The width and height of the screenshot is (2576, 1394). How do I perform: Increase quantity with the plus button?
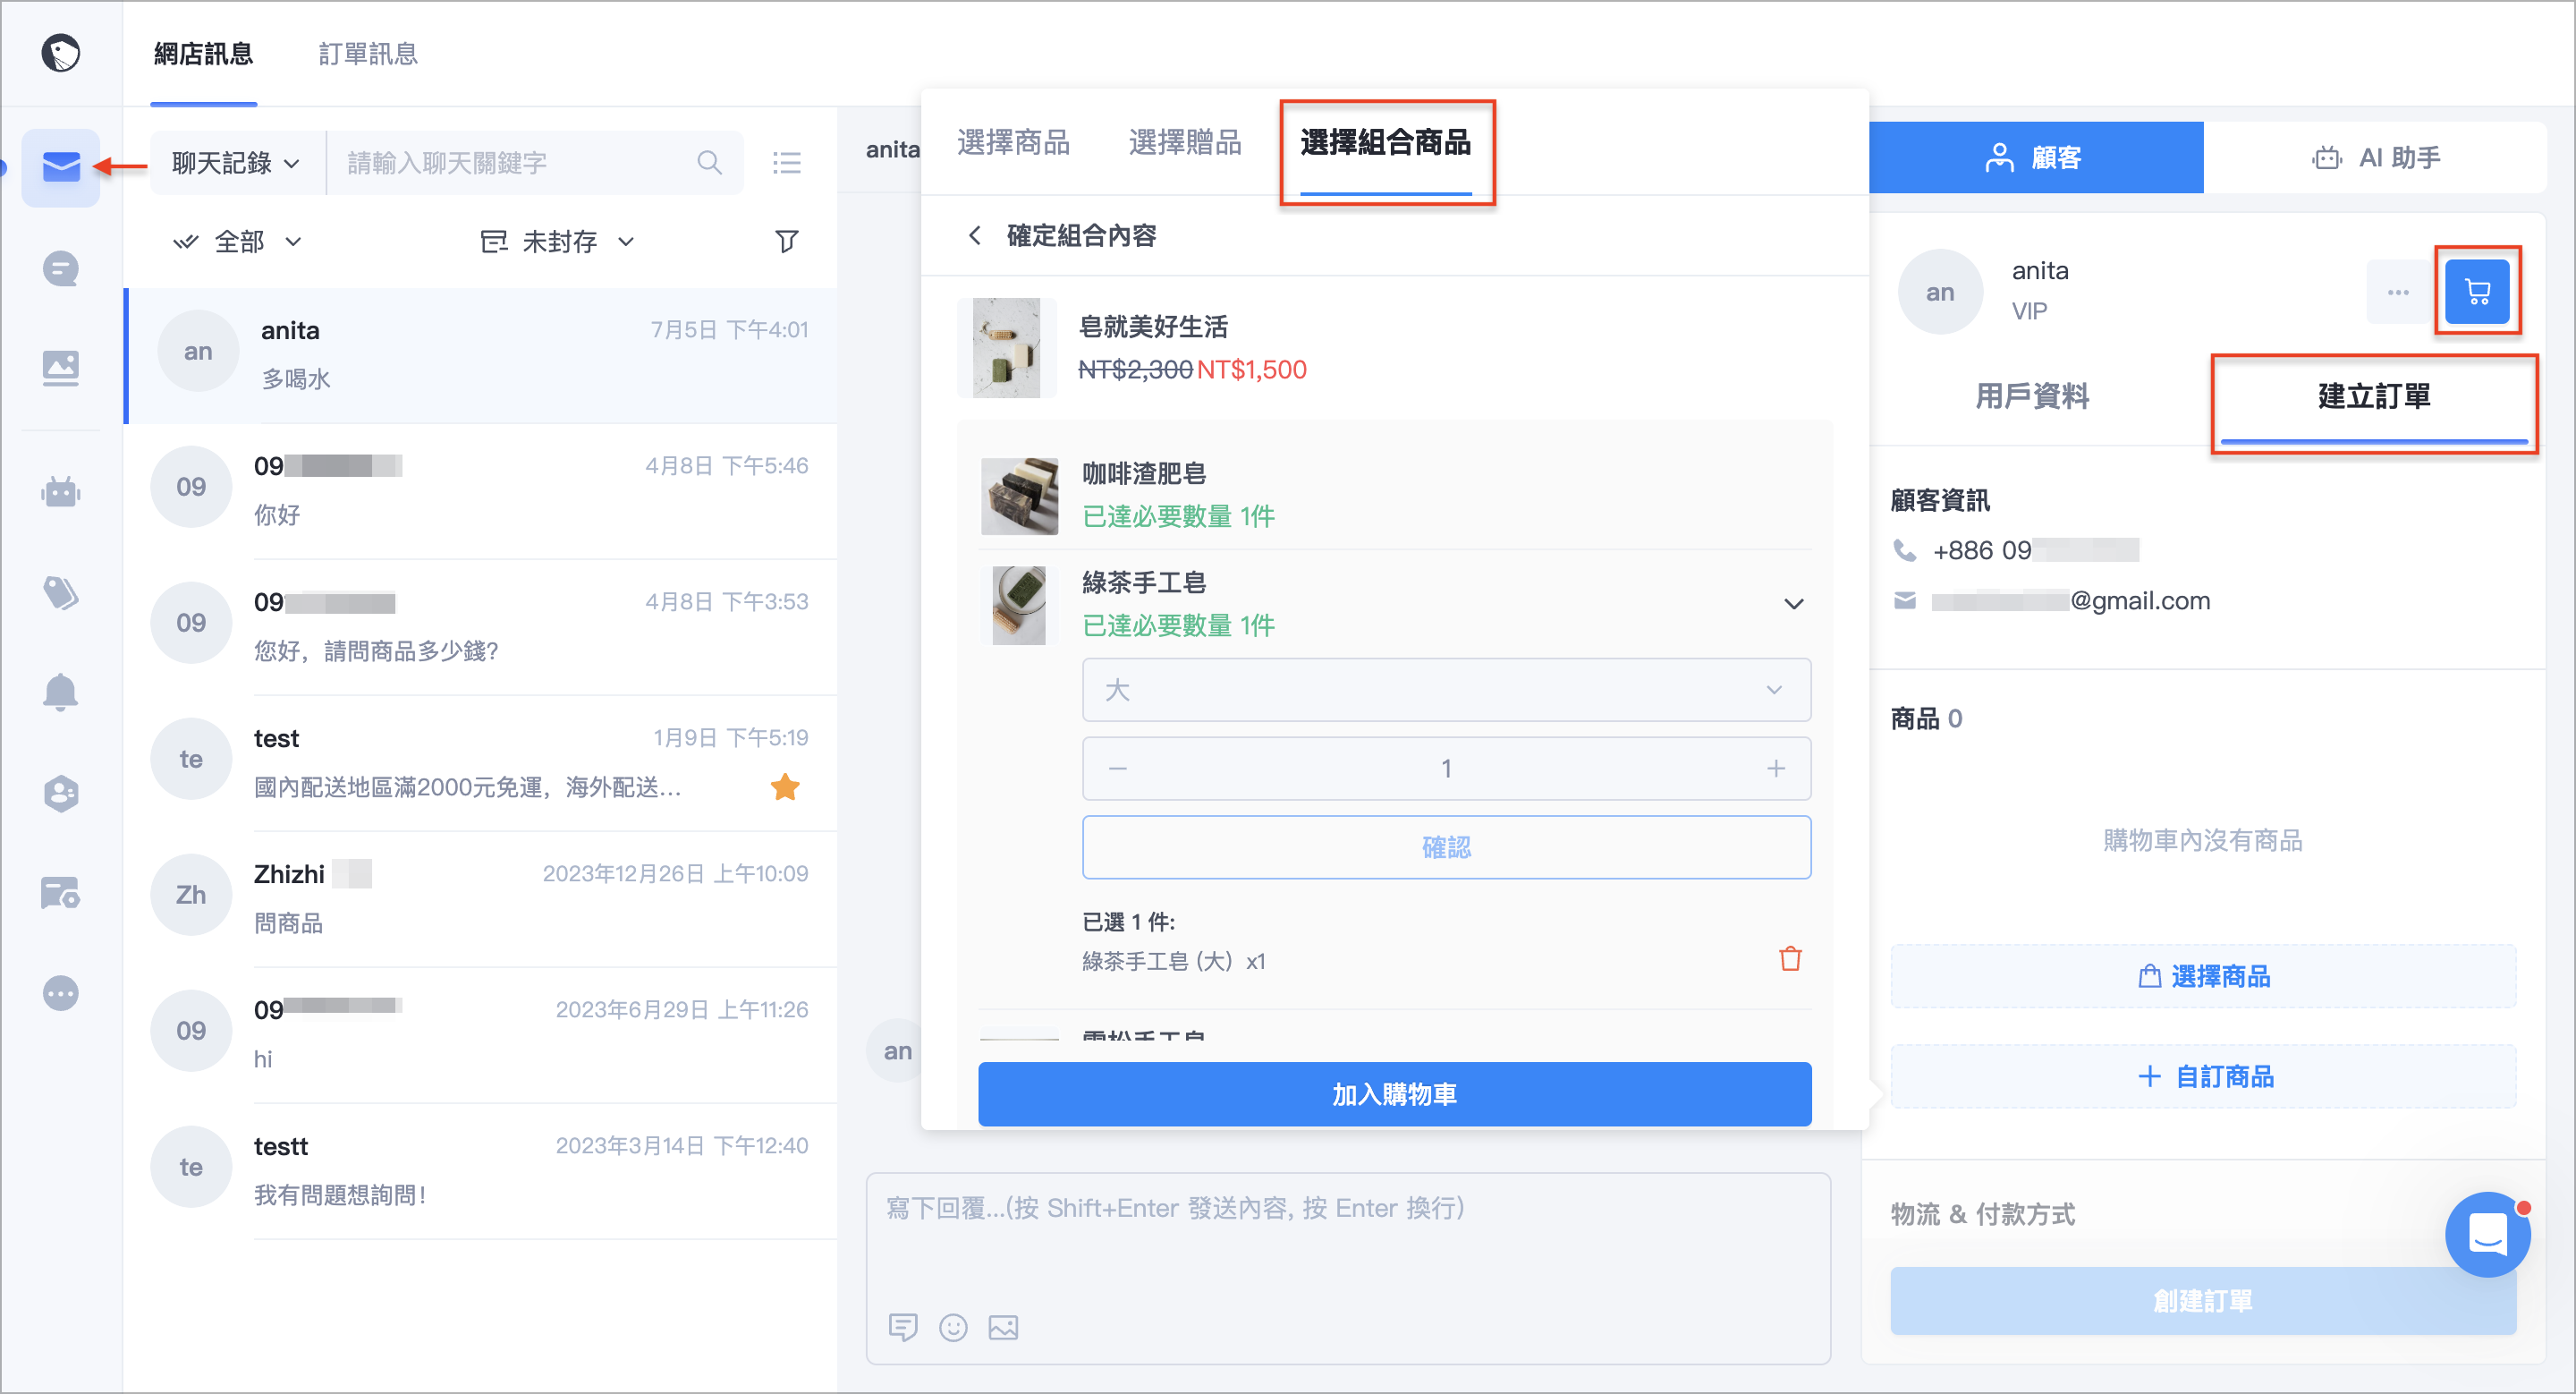pos(1775,768)
